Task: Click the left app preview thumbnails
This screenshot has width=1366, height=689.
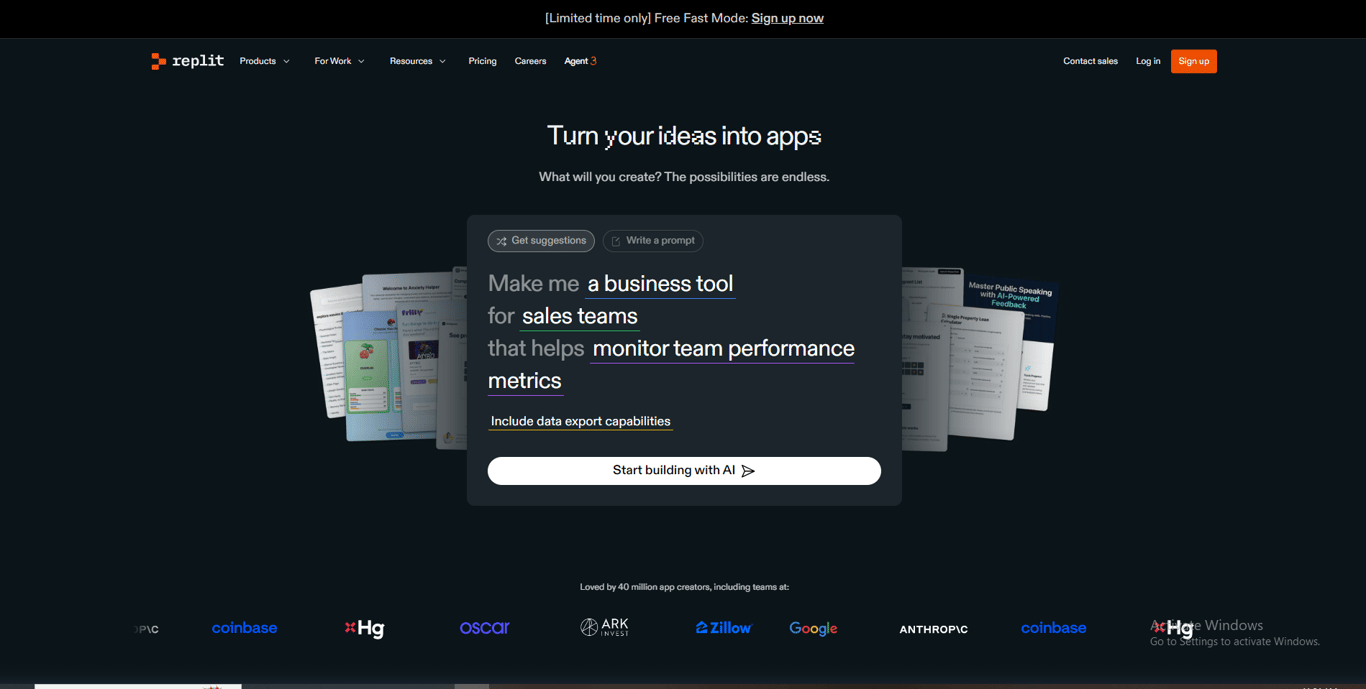Action: (x=390, y=358)
